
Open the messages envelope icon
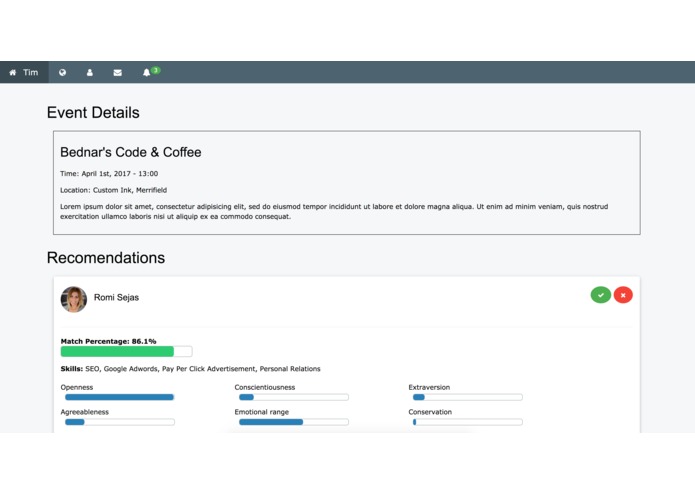coord(117,72)
